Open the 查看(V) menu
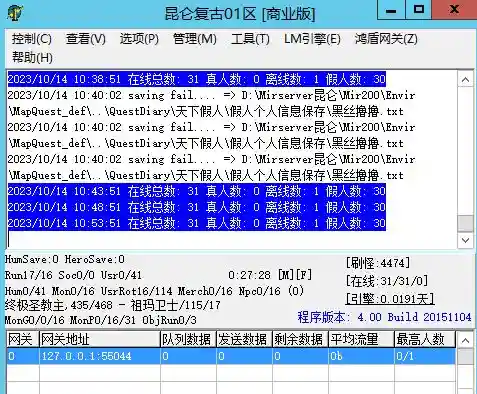The height and width of the screenshot is (394, 477). pos(86,39)
